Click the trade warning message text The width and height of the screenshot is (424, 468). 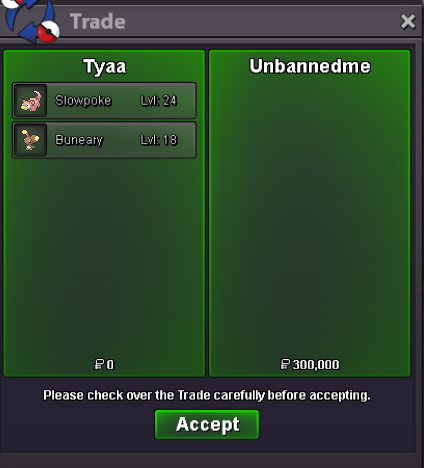click(x=207, y=395)
